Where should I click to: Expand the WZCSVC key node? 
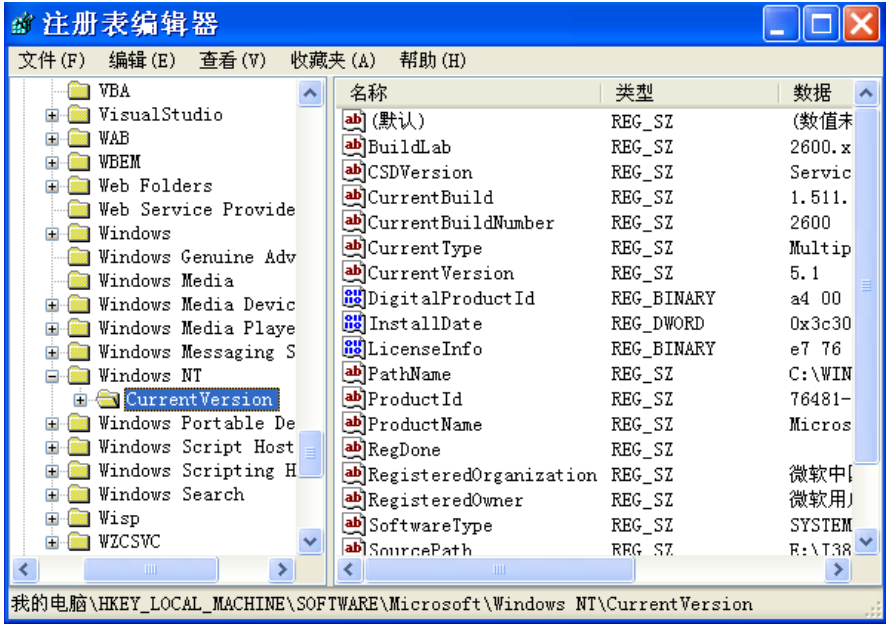click(x=52, y=542)
